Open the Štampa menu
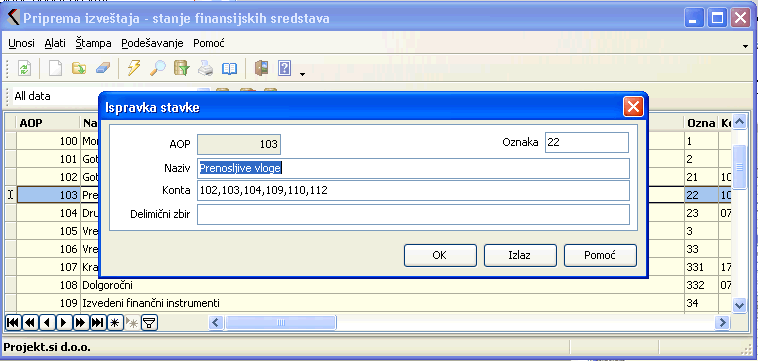The height and width of the screenshot is (361, 758). [x=93, y=43]
